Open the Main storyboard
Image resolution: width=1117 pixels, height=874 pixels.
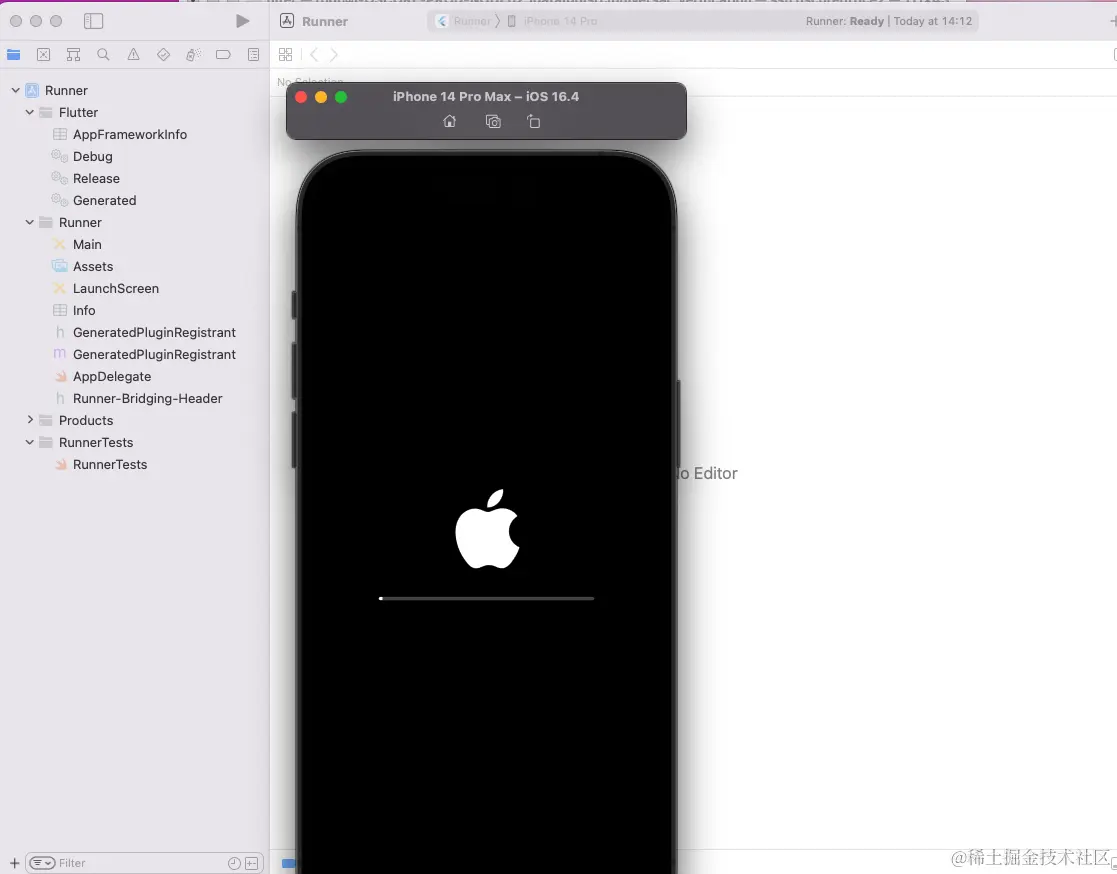(x=87, y=244)
